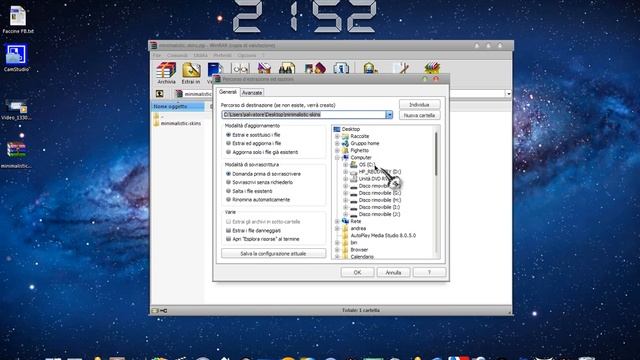
Task: Click the up-one-level icon beside the address bar
Action: point(160,94)
